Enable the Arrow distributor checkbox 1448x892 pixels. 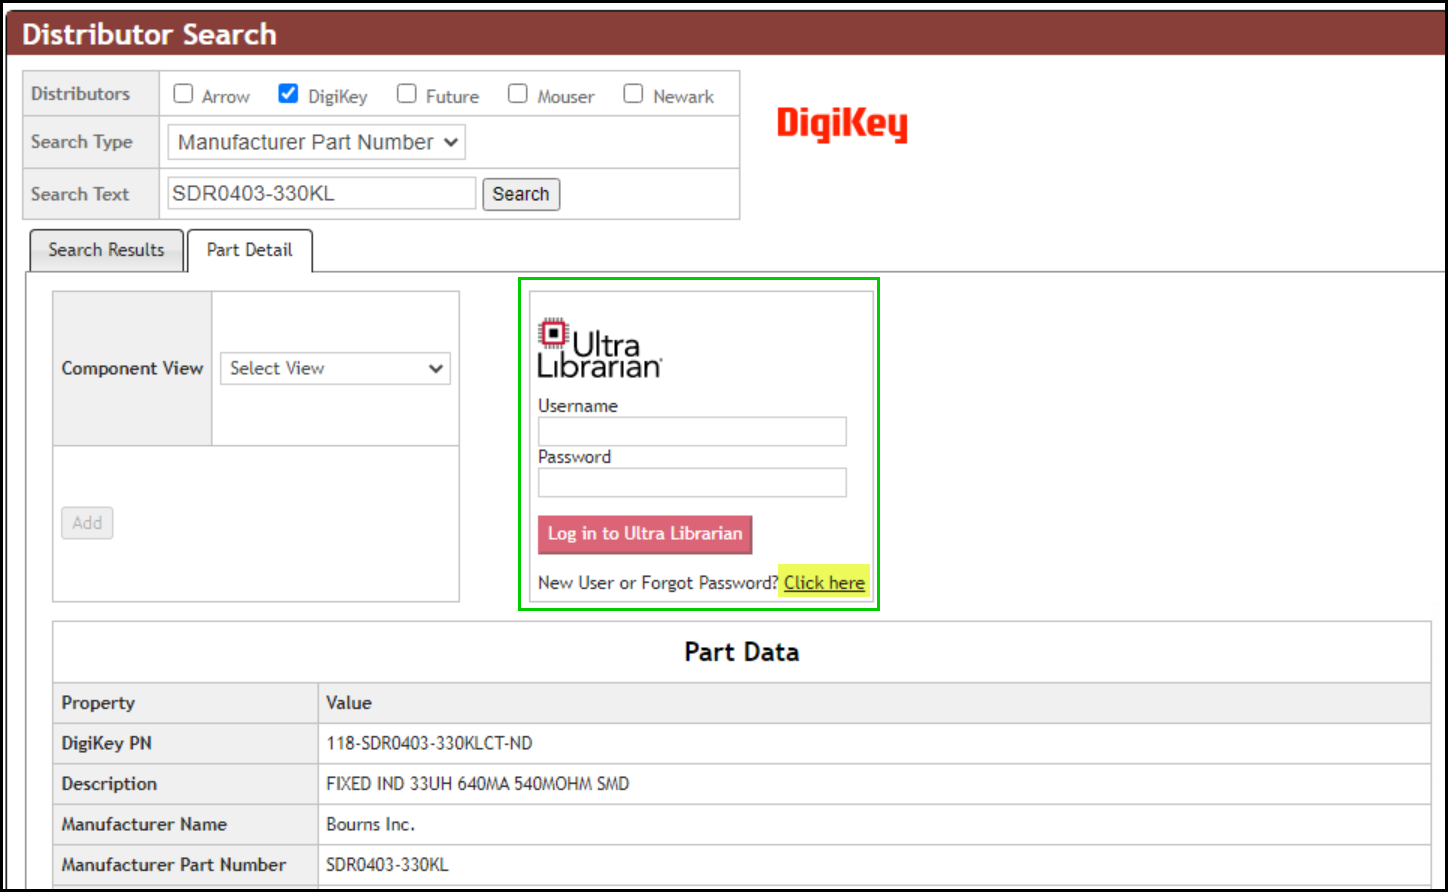pos(183,92)
